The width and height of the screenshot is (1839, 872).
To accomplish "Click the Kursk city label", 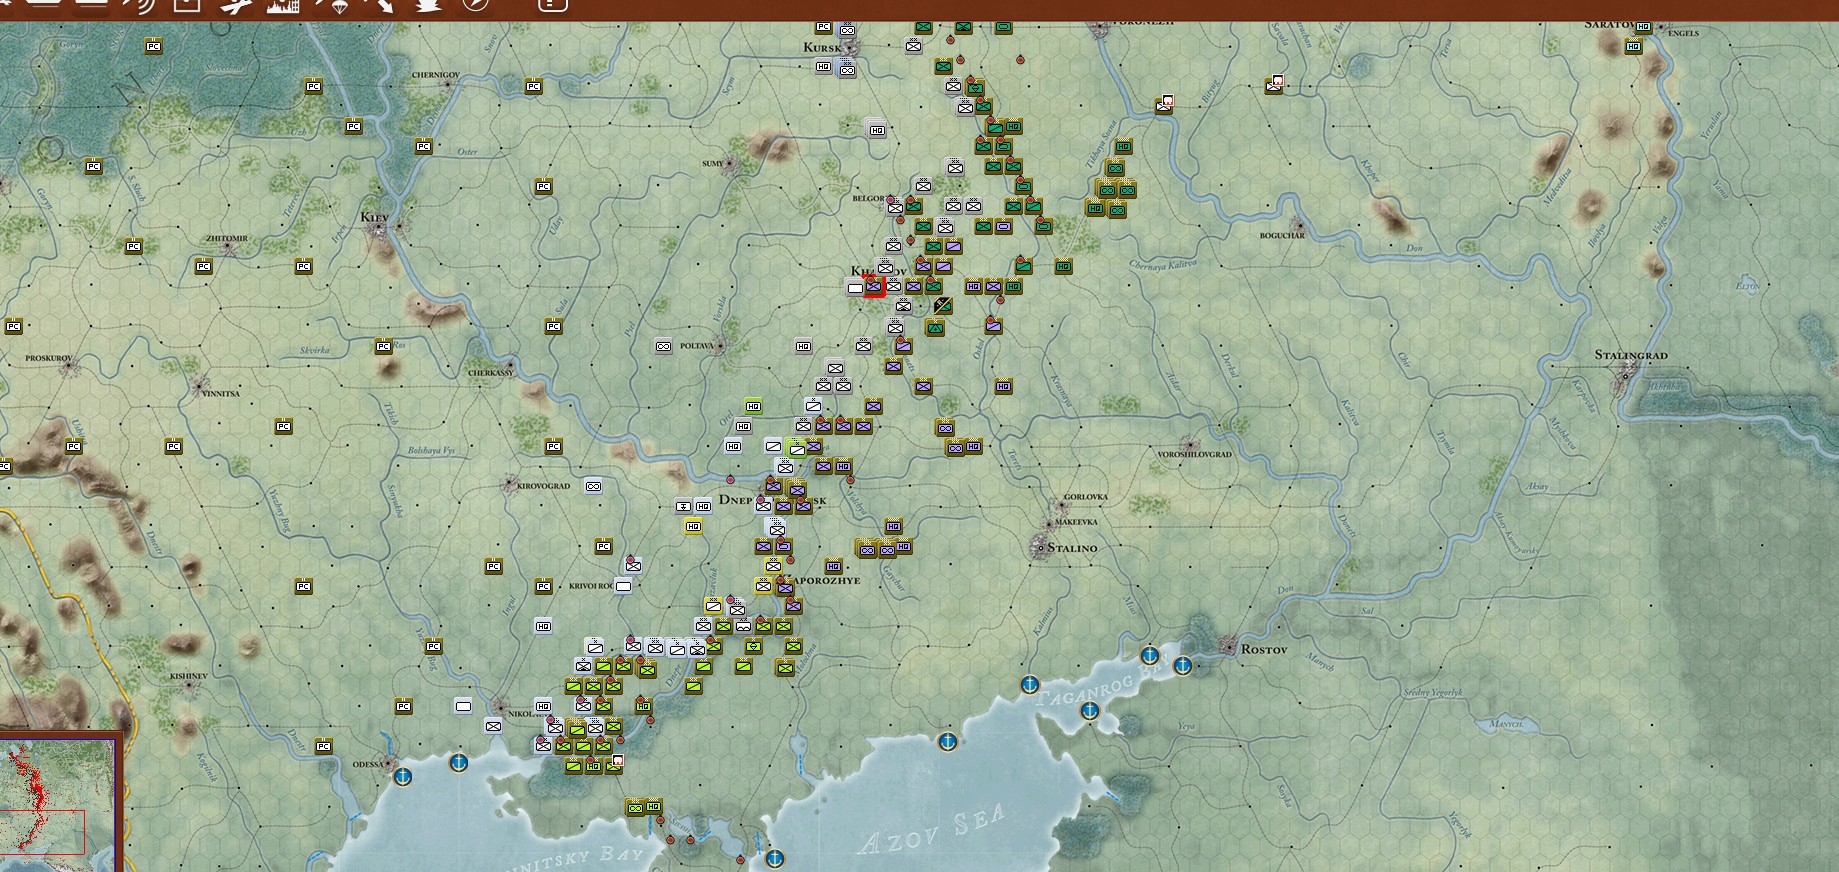I will [x=822, y=47].
